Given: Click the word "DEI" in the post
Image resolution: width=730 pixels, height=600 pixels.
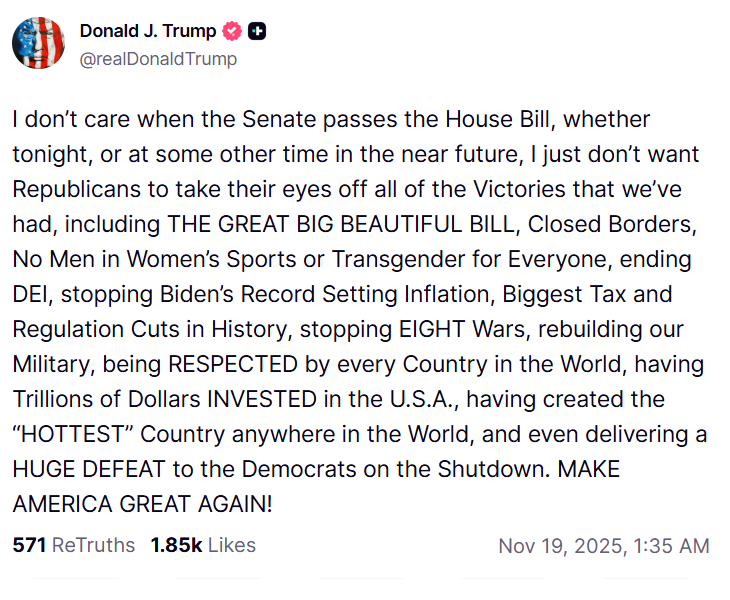Looking at the screenshot, I should pyautogui.click(x=31, y=295).
